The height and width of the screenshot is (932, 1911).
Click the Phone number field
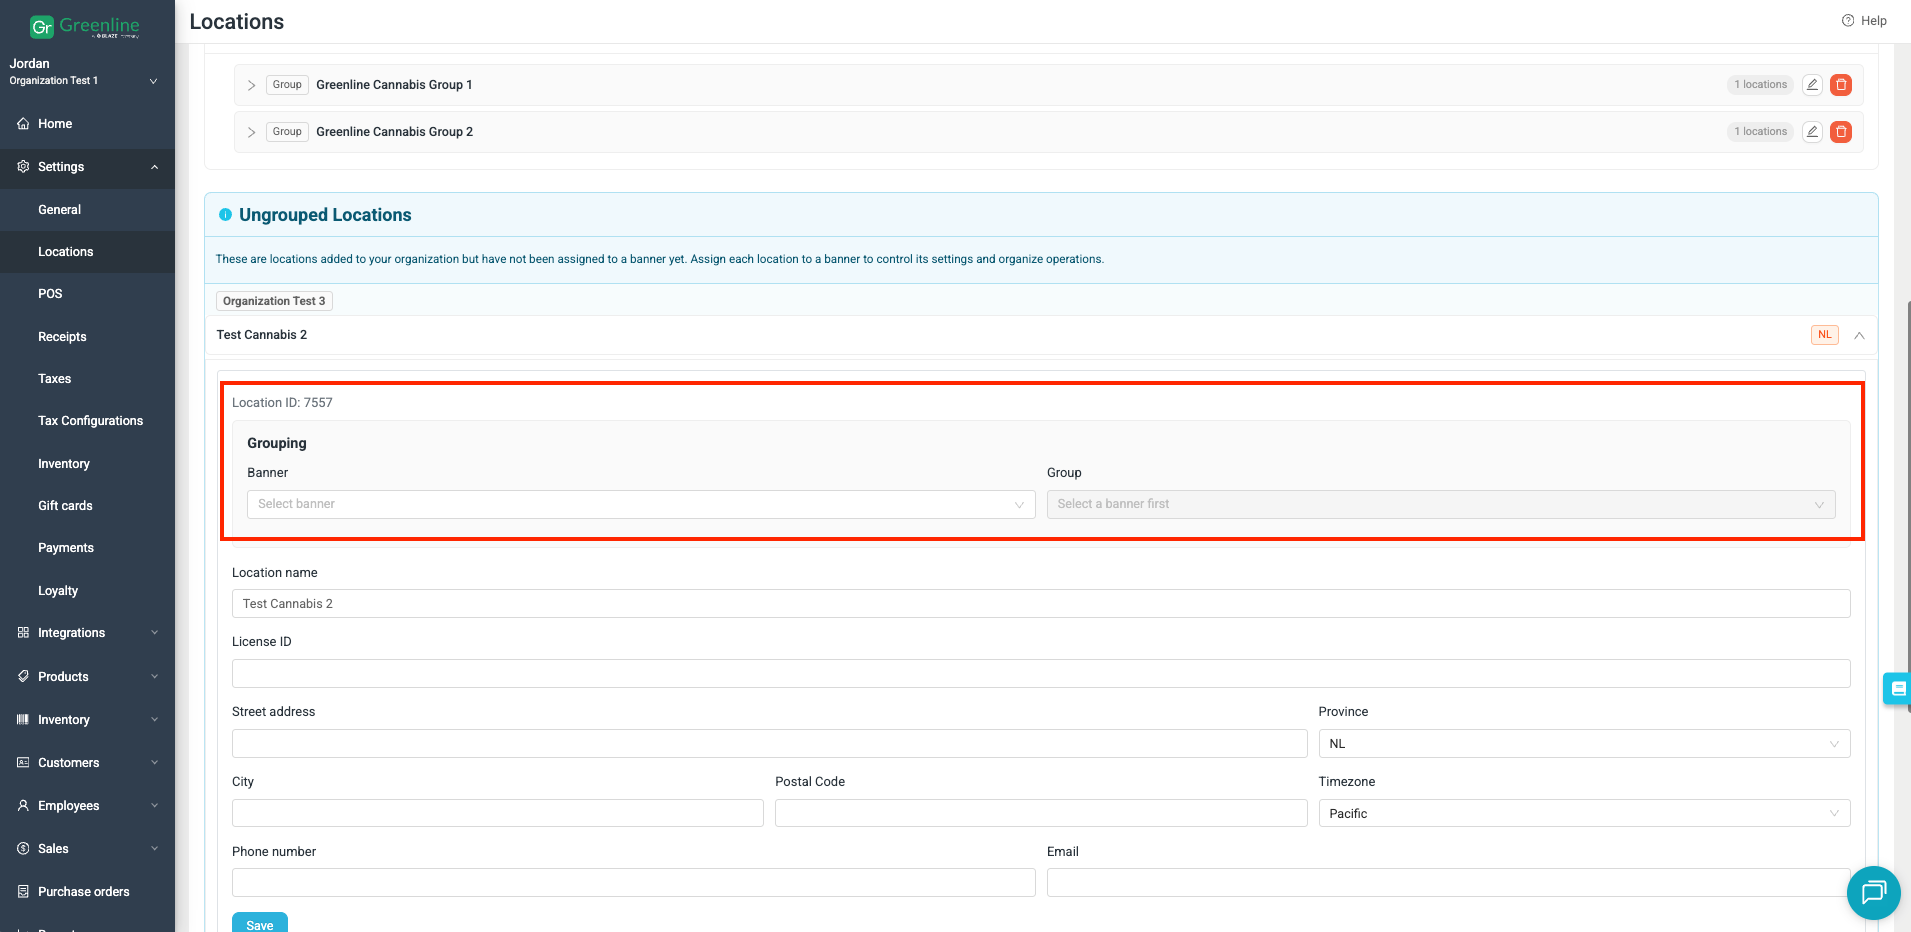tap(634, 883)
